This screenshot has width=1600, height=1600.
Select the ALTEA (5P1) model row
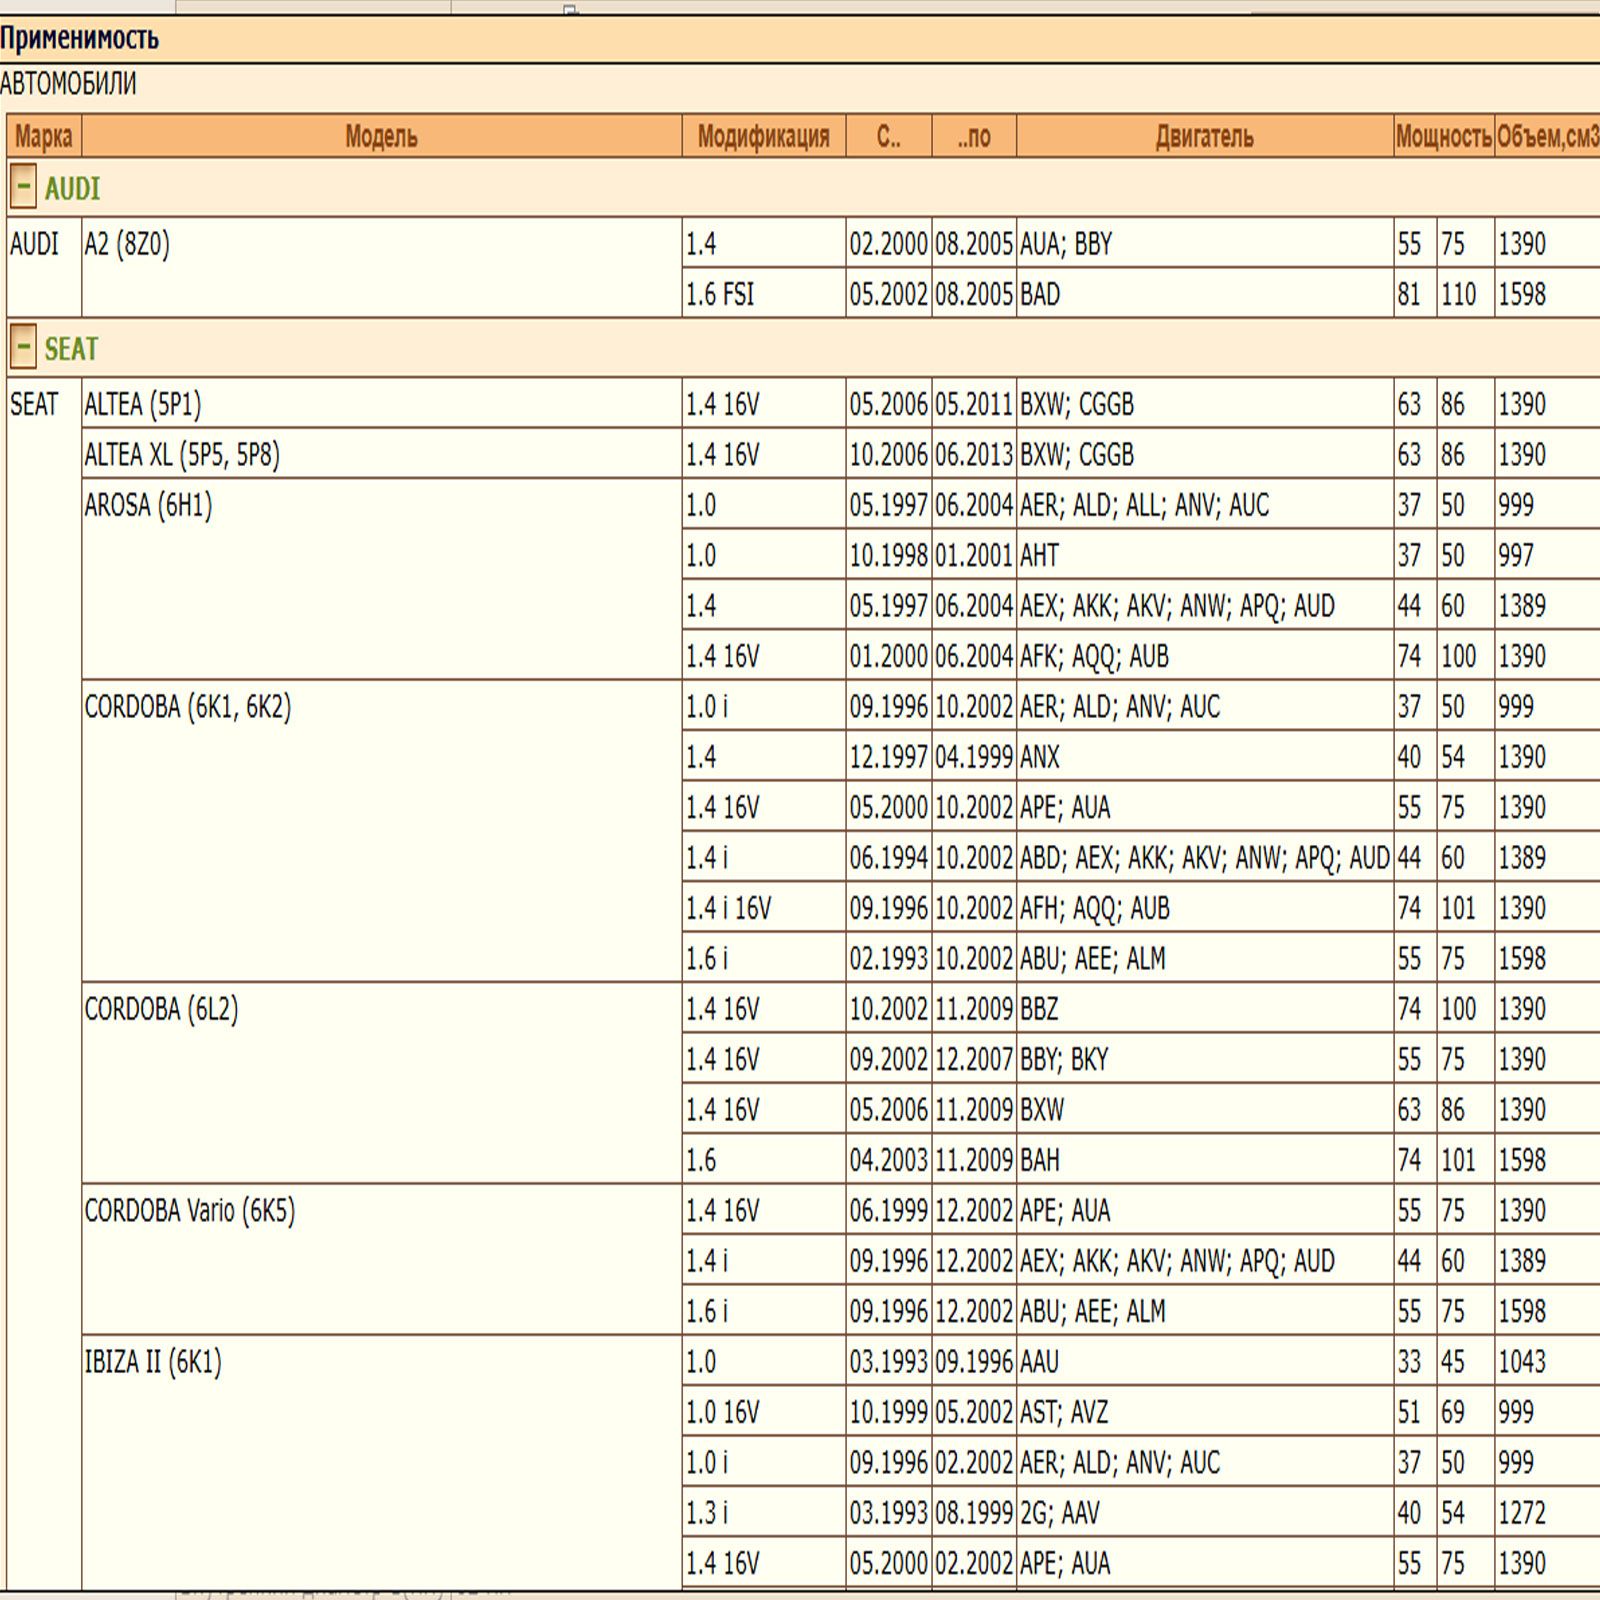(x=143, y=404)
